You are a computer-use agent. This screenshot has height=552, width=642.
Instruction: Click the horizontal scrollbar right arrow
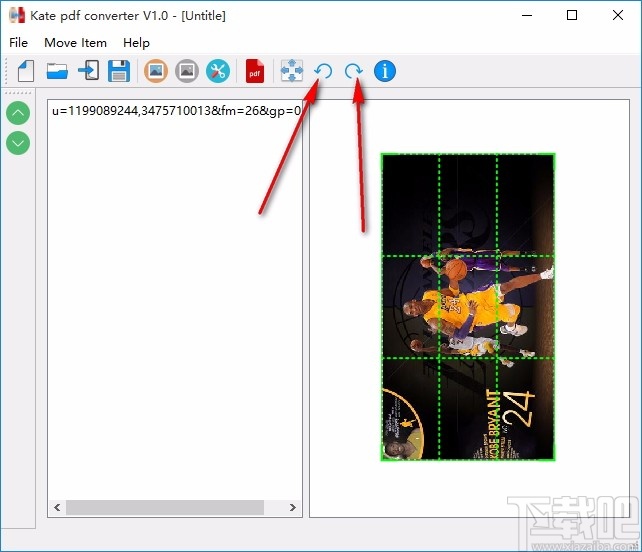pyautogui.click(x=292, y=507)
